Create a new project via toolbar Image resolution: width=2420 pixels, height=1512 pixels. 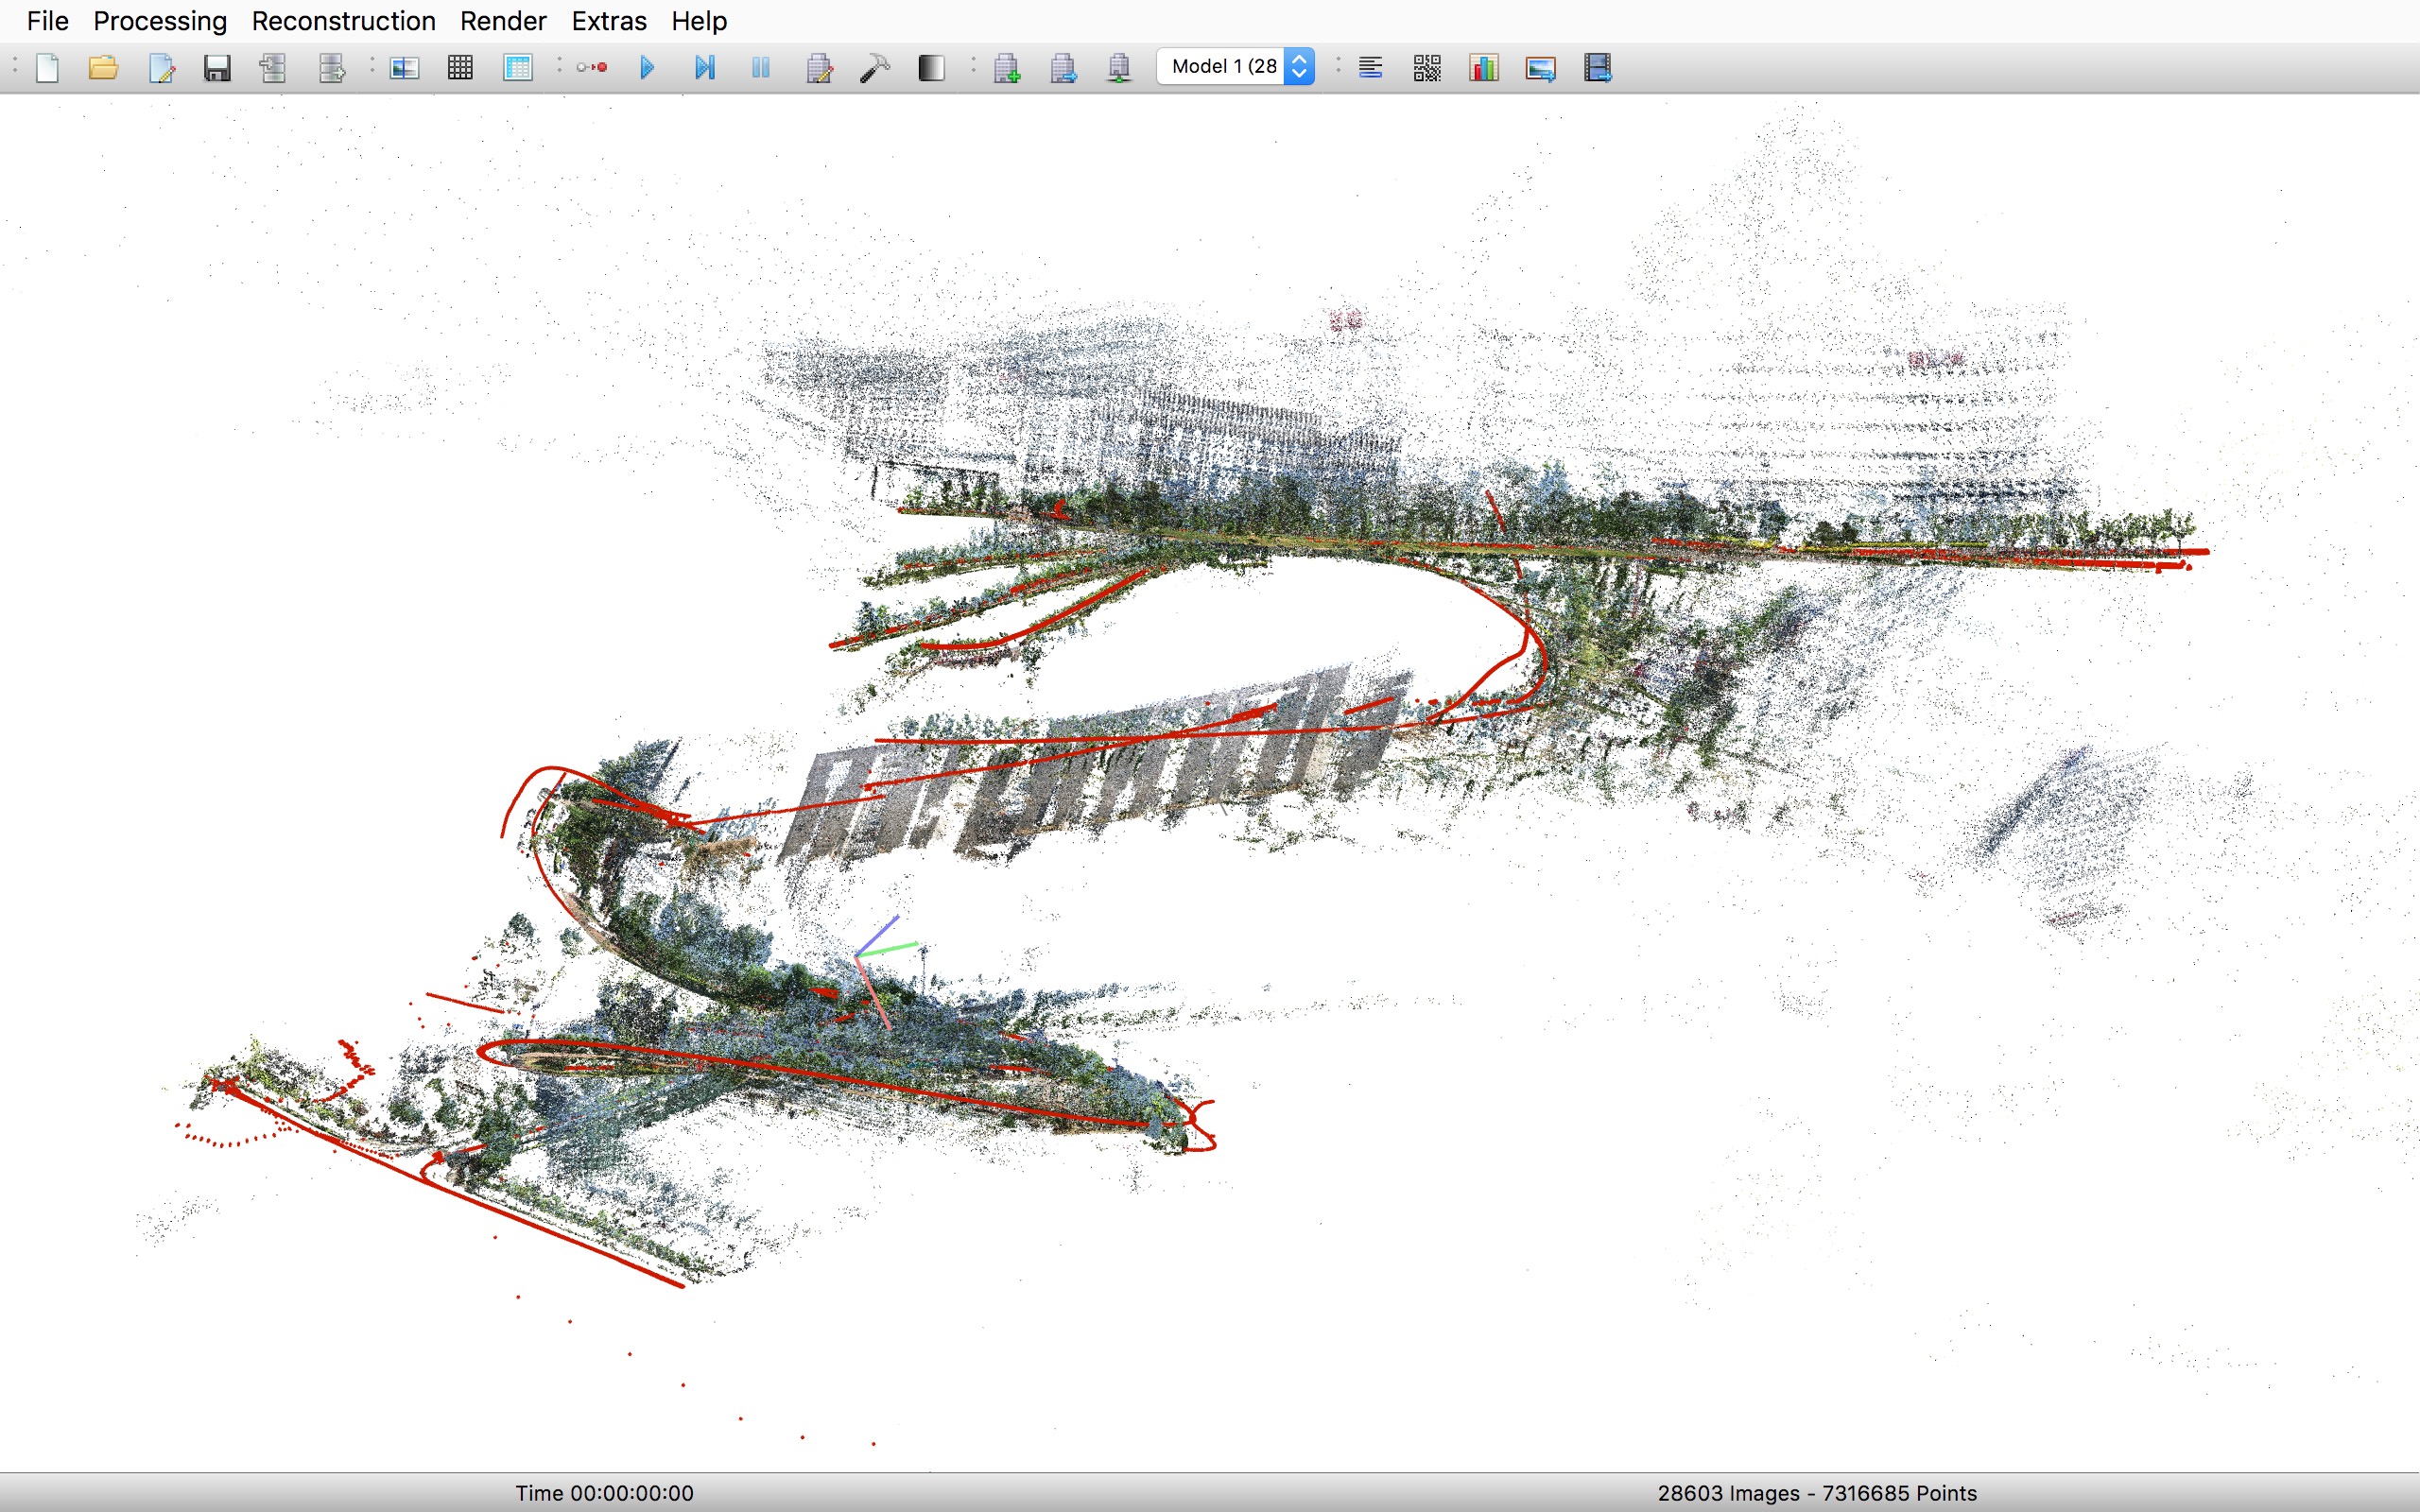click(47, 68)
